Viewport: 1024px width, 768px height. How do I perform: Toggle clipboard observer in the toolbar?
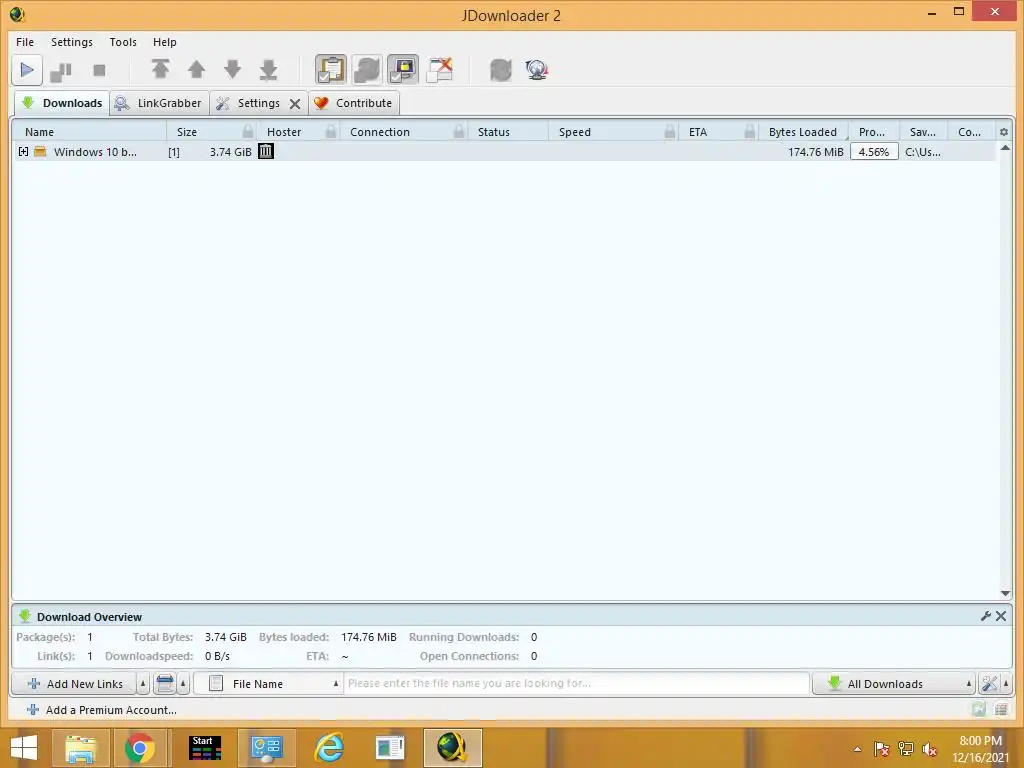pos(330,70)
